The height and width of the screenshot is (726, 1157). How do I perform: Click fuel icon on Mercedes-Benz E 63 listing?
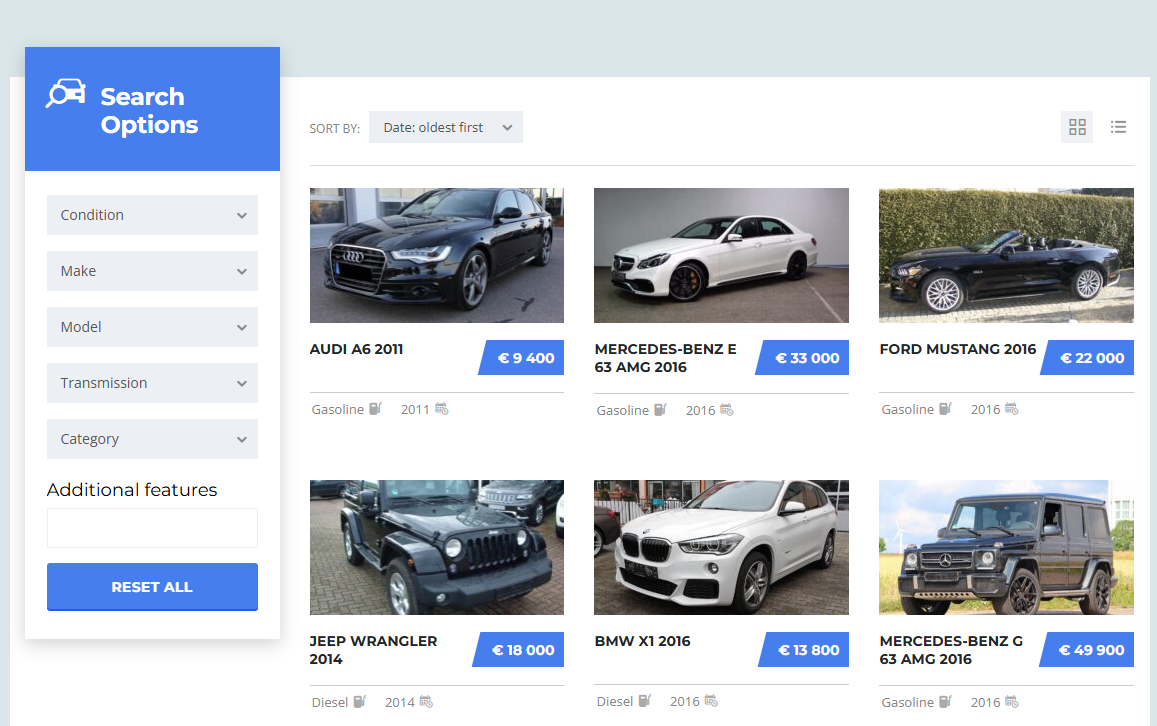pyautogui.click(x=660, y=410)
